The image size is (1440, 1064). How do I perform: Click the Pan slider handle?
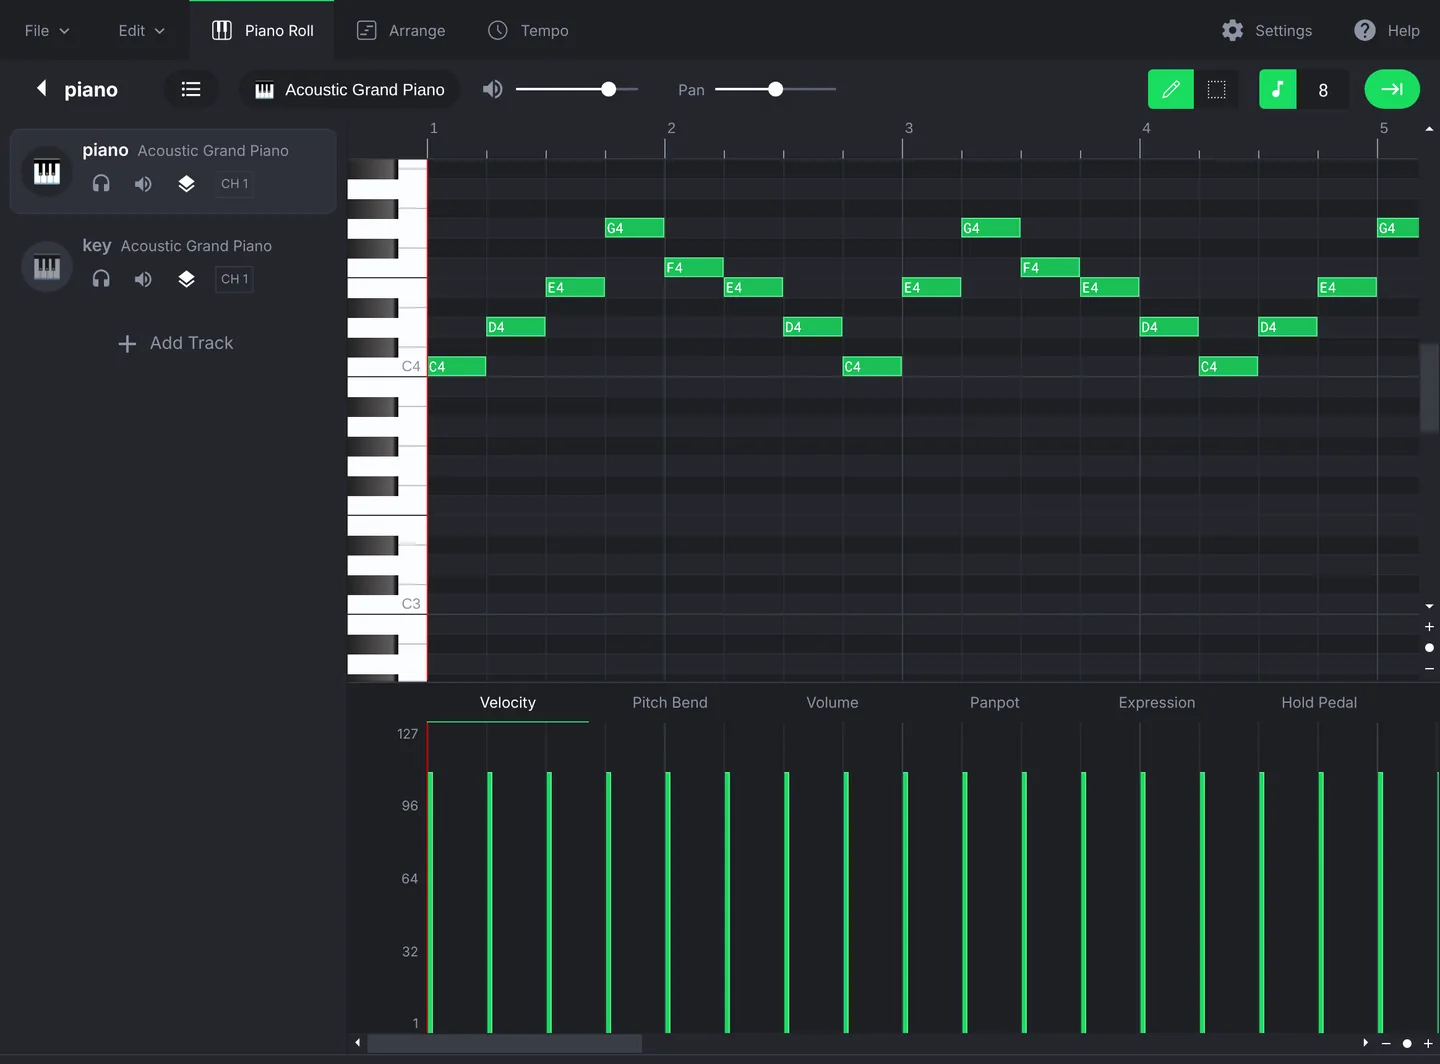(x=775, y=89)
